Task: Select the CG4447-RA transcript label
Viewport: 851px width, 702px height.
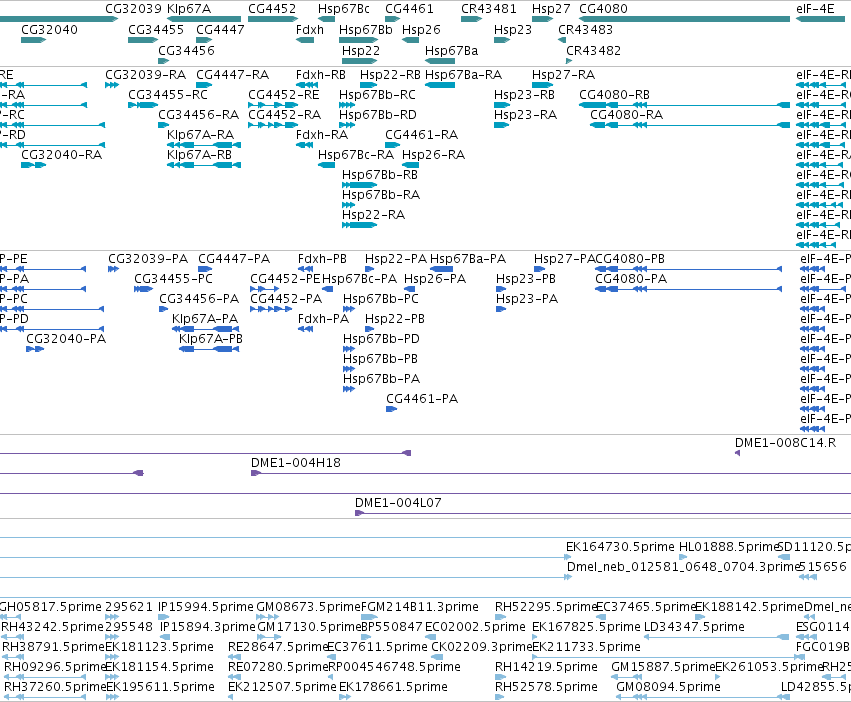Action: pyautogui.click(x=232, y=74)
